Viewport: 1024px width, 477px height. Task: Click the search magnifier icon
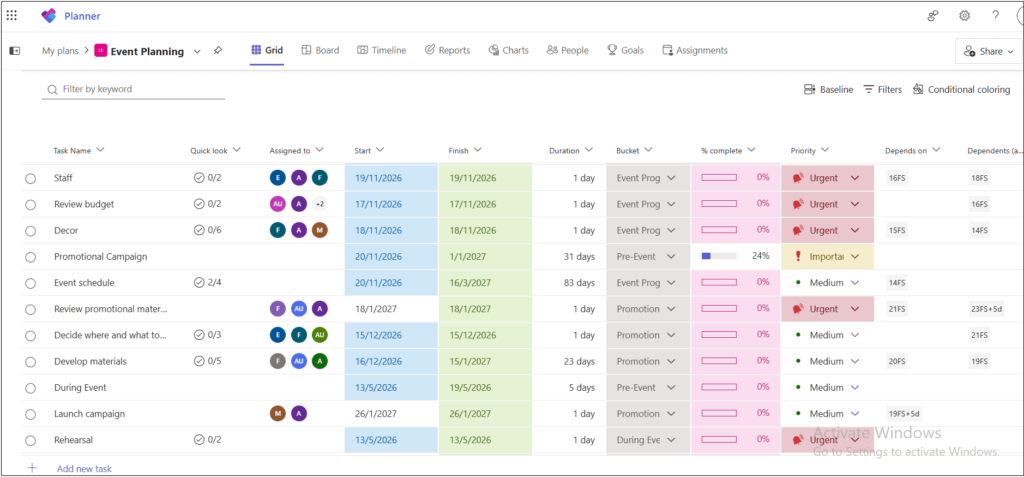click(52, 90)
